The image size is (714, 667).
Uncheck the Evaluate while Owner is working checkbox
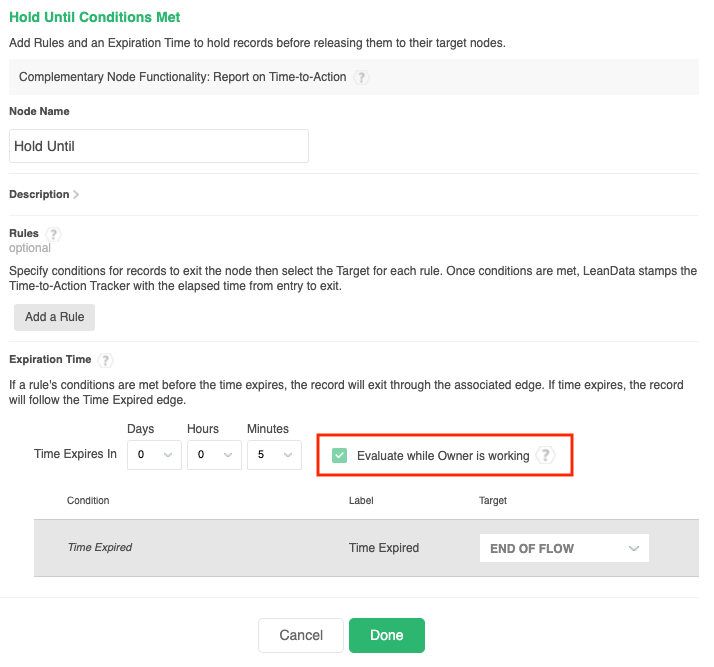pos(340,456)
